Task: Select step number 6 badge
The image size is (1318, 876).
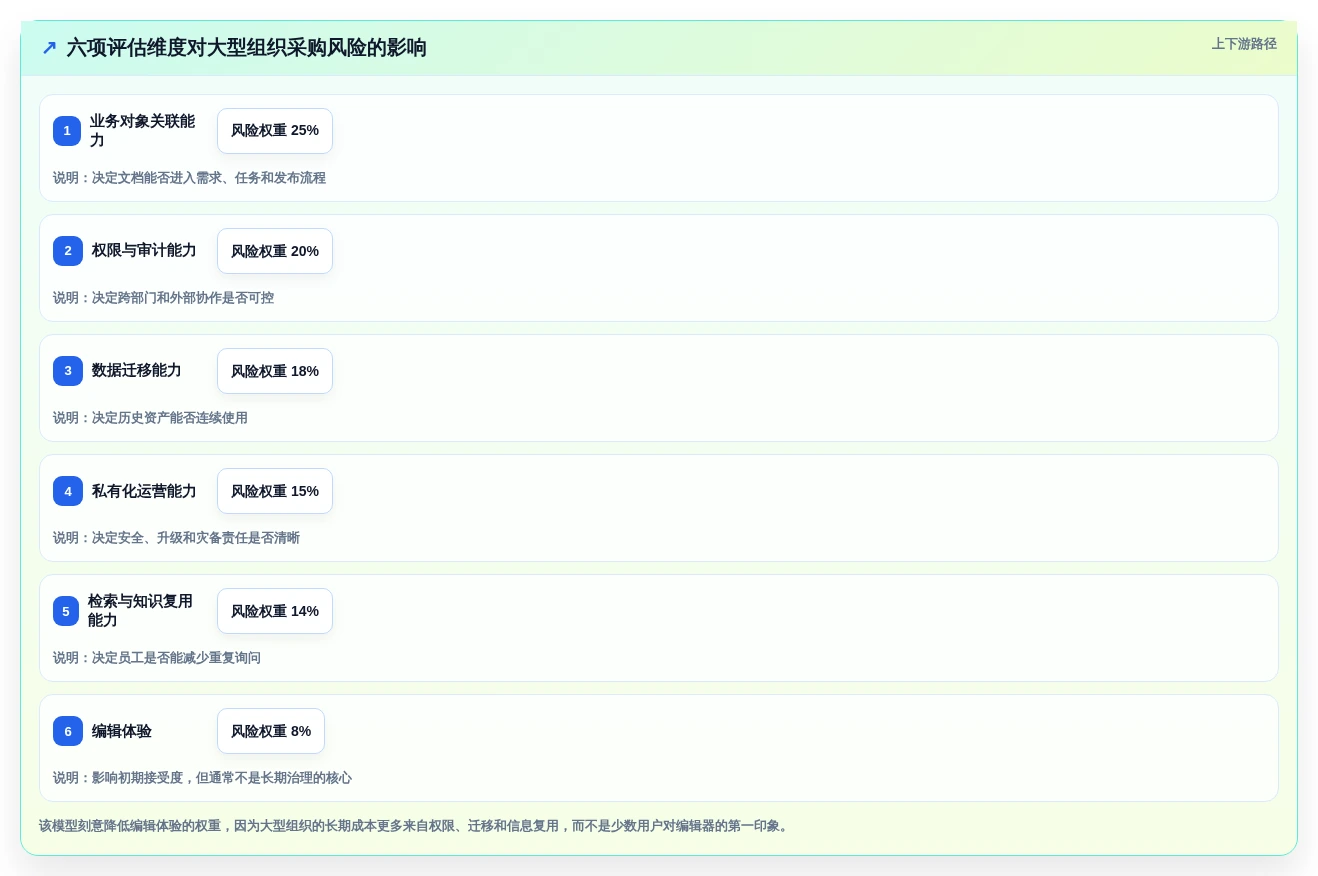Action: (68, 731)
